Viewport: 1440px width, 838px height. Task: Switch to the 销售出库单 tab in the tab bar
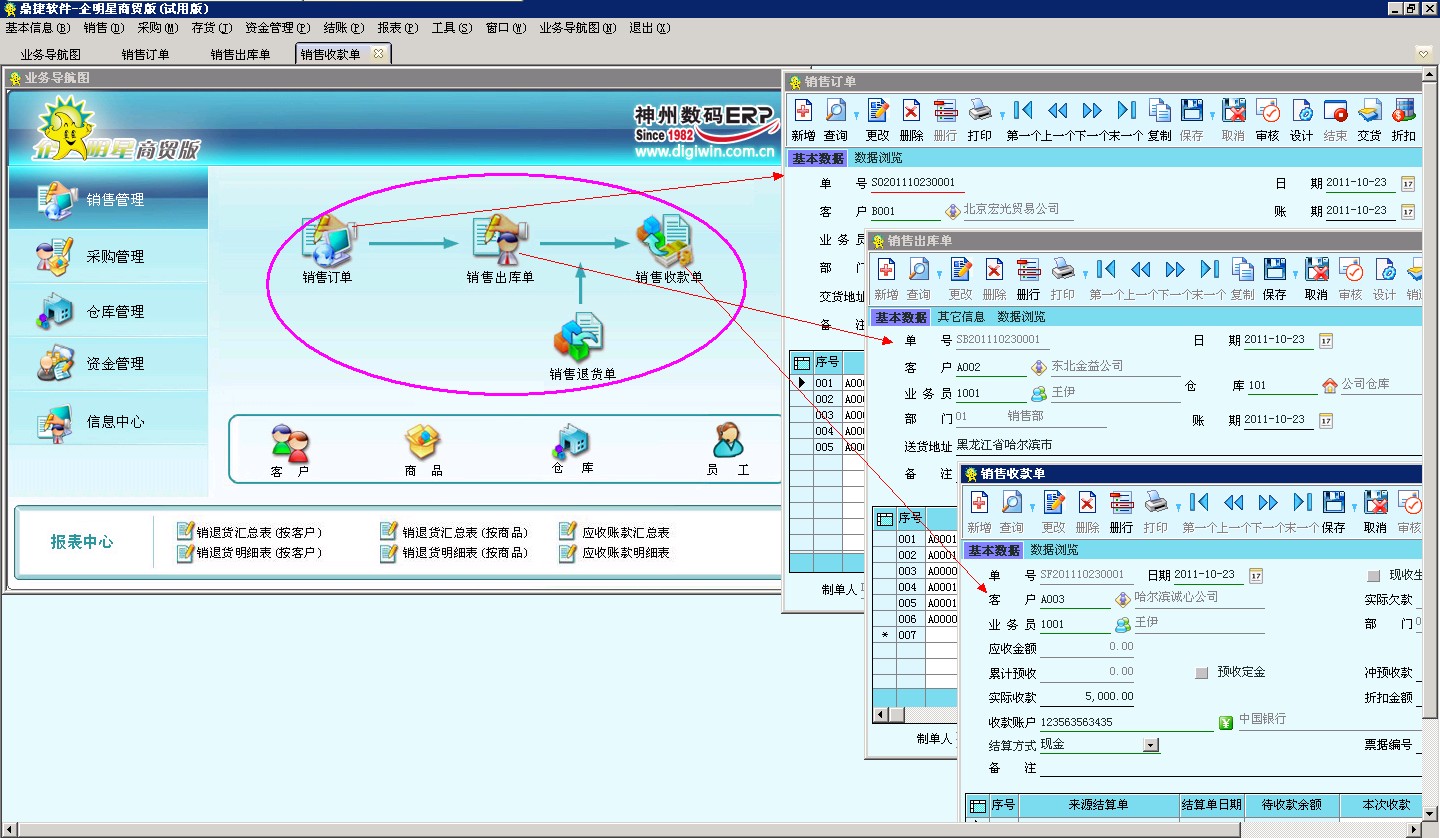[240, 55]
